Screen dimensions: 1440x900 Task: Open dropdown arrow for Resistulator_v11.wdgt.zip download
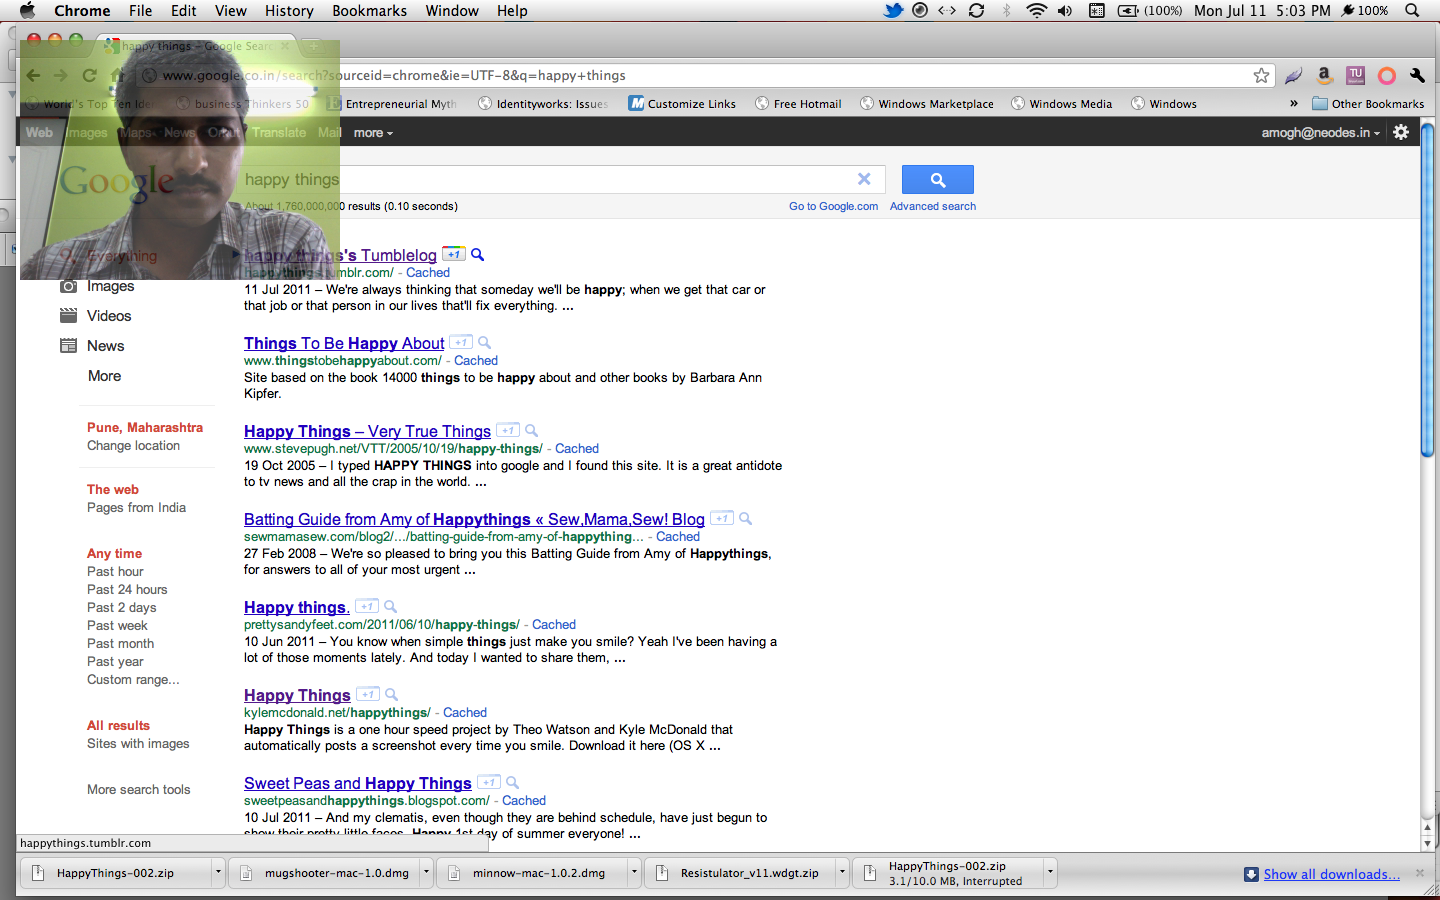pos(842,873)
